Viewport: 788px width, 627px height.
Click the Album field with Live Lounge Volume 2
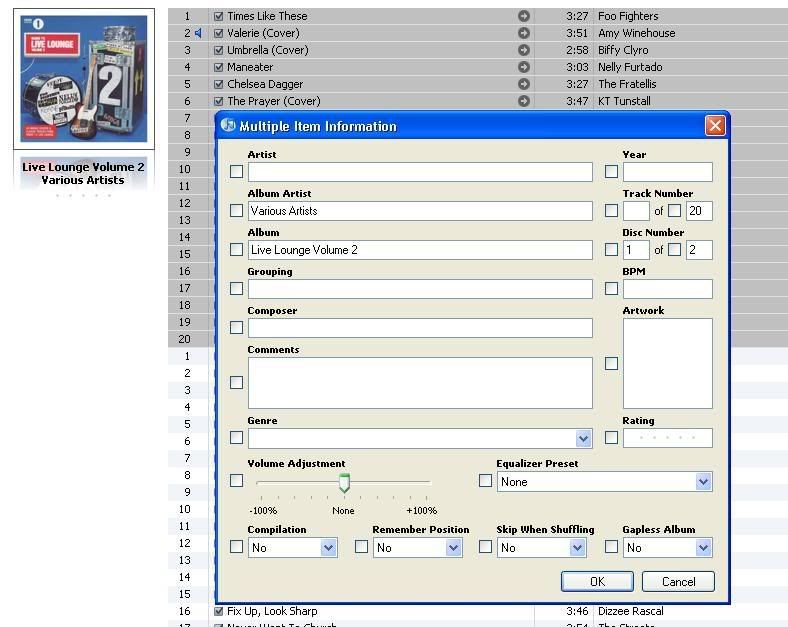[x=420, y=250]
